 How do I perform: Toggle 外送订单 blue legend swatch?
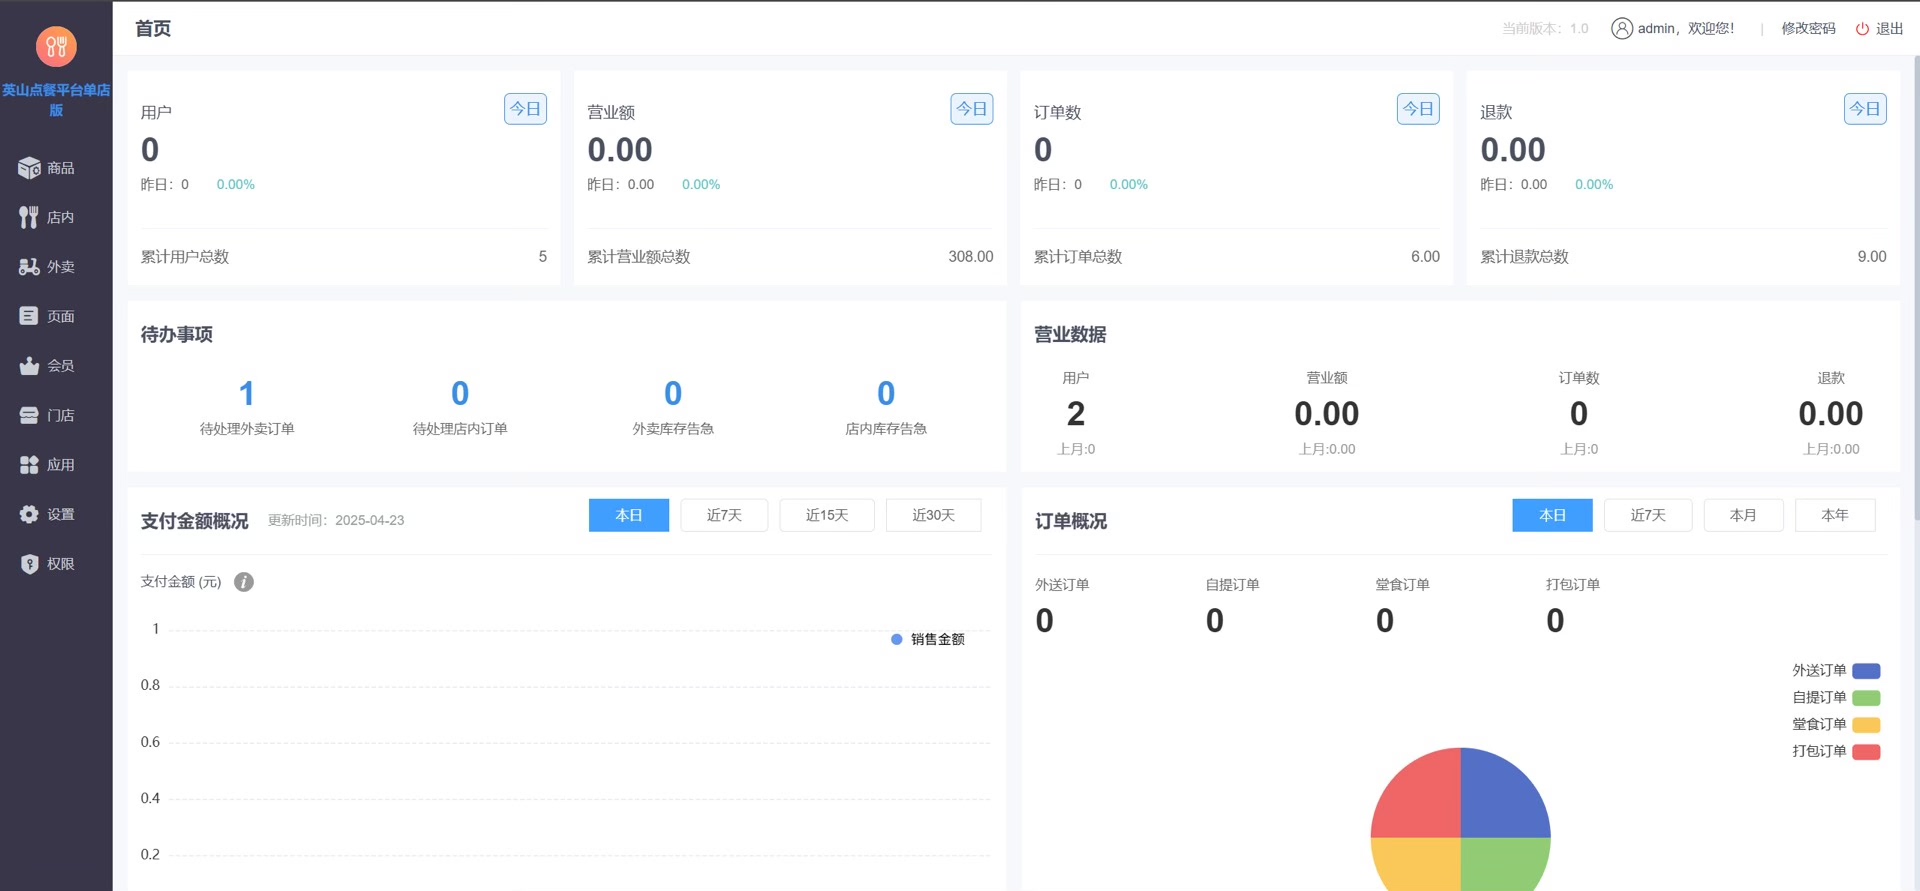pyautogui.click(x=1866, y=671)
